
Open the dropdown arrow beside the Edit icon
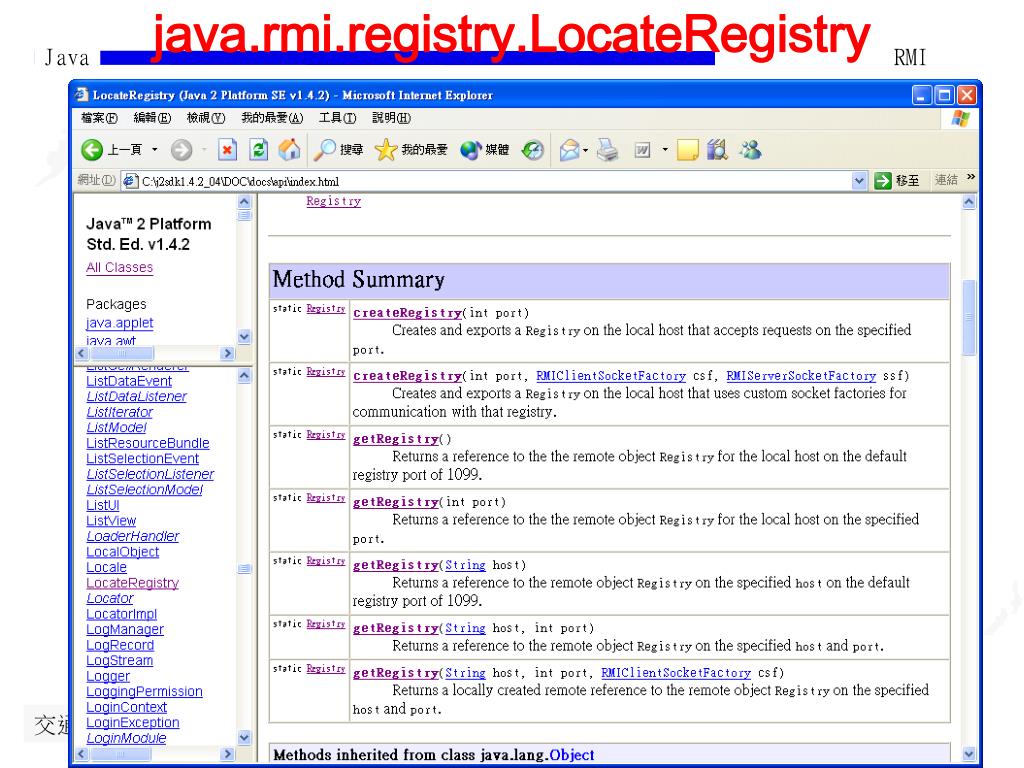tap(665, 150)
